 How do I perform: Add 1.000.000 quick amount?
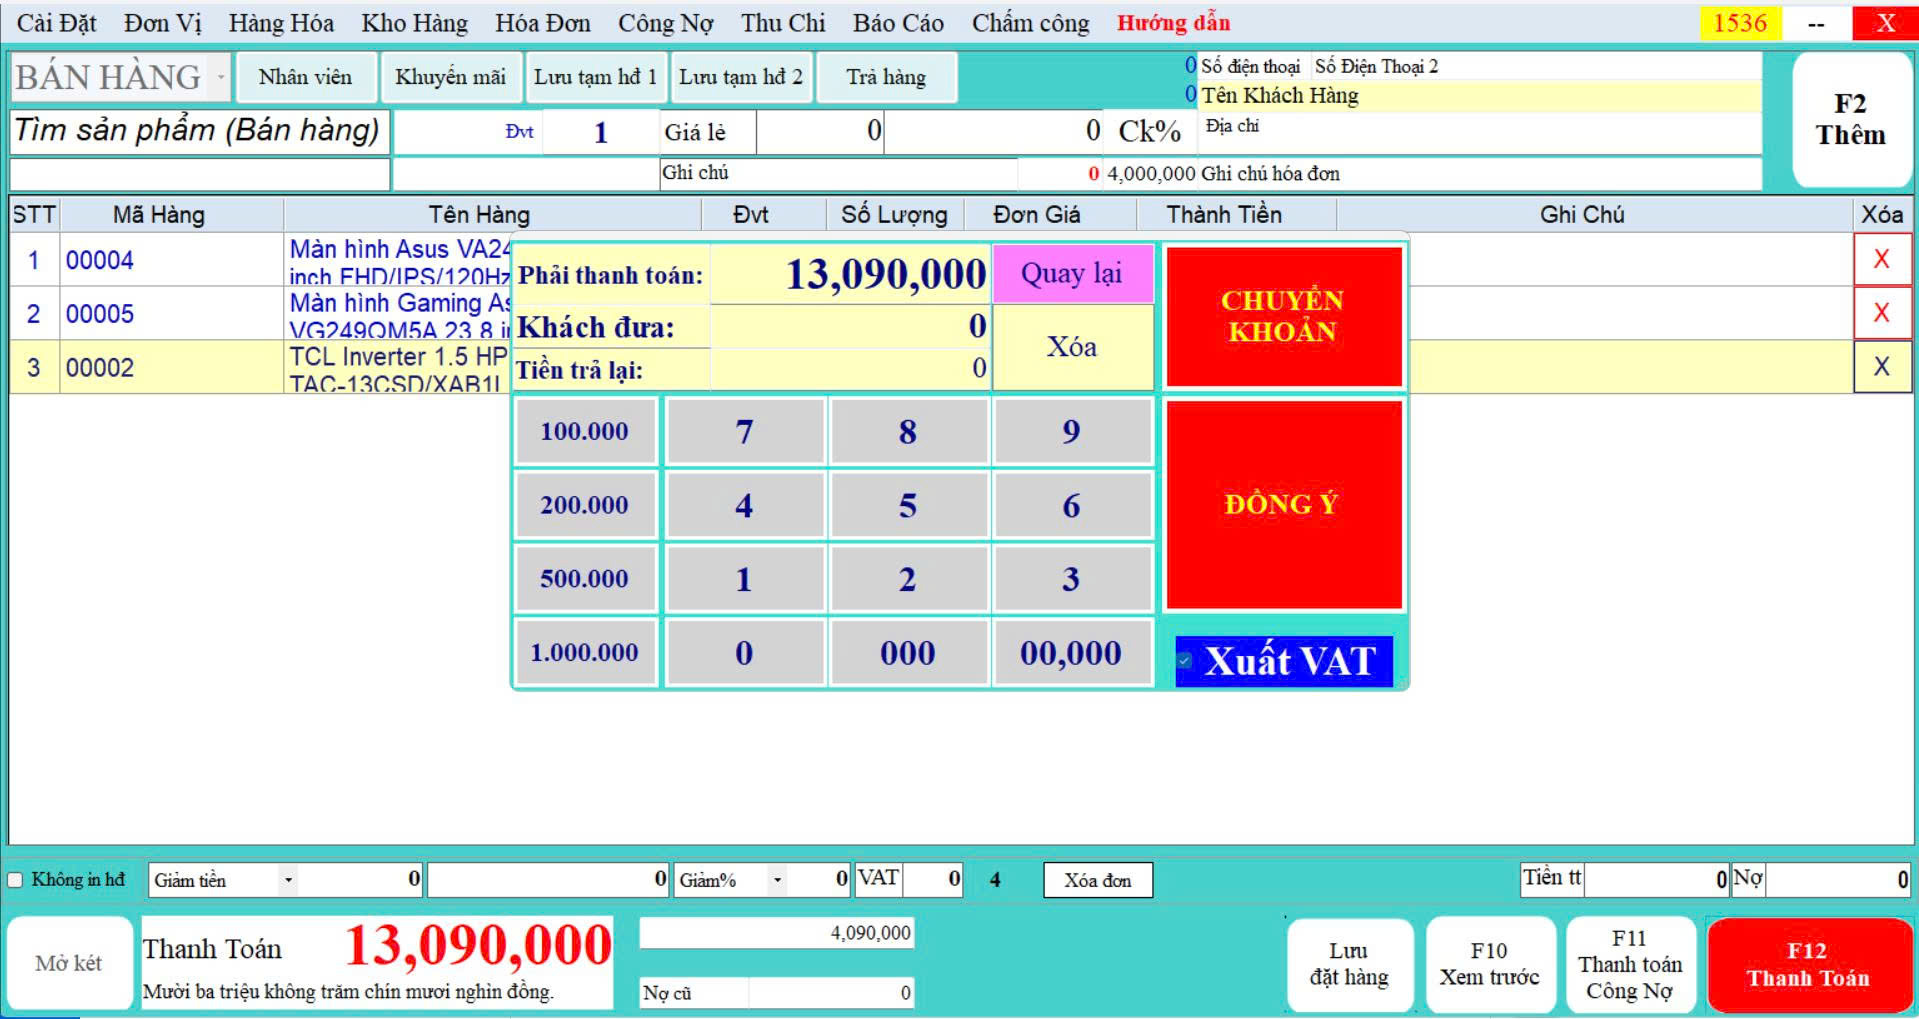[x=585, y=653]
